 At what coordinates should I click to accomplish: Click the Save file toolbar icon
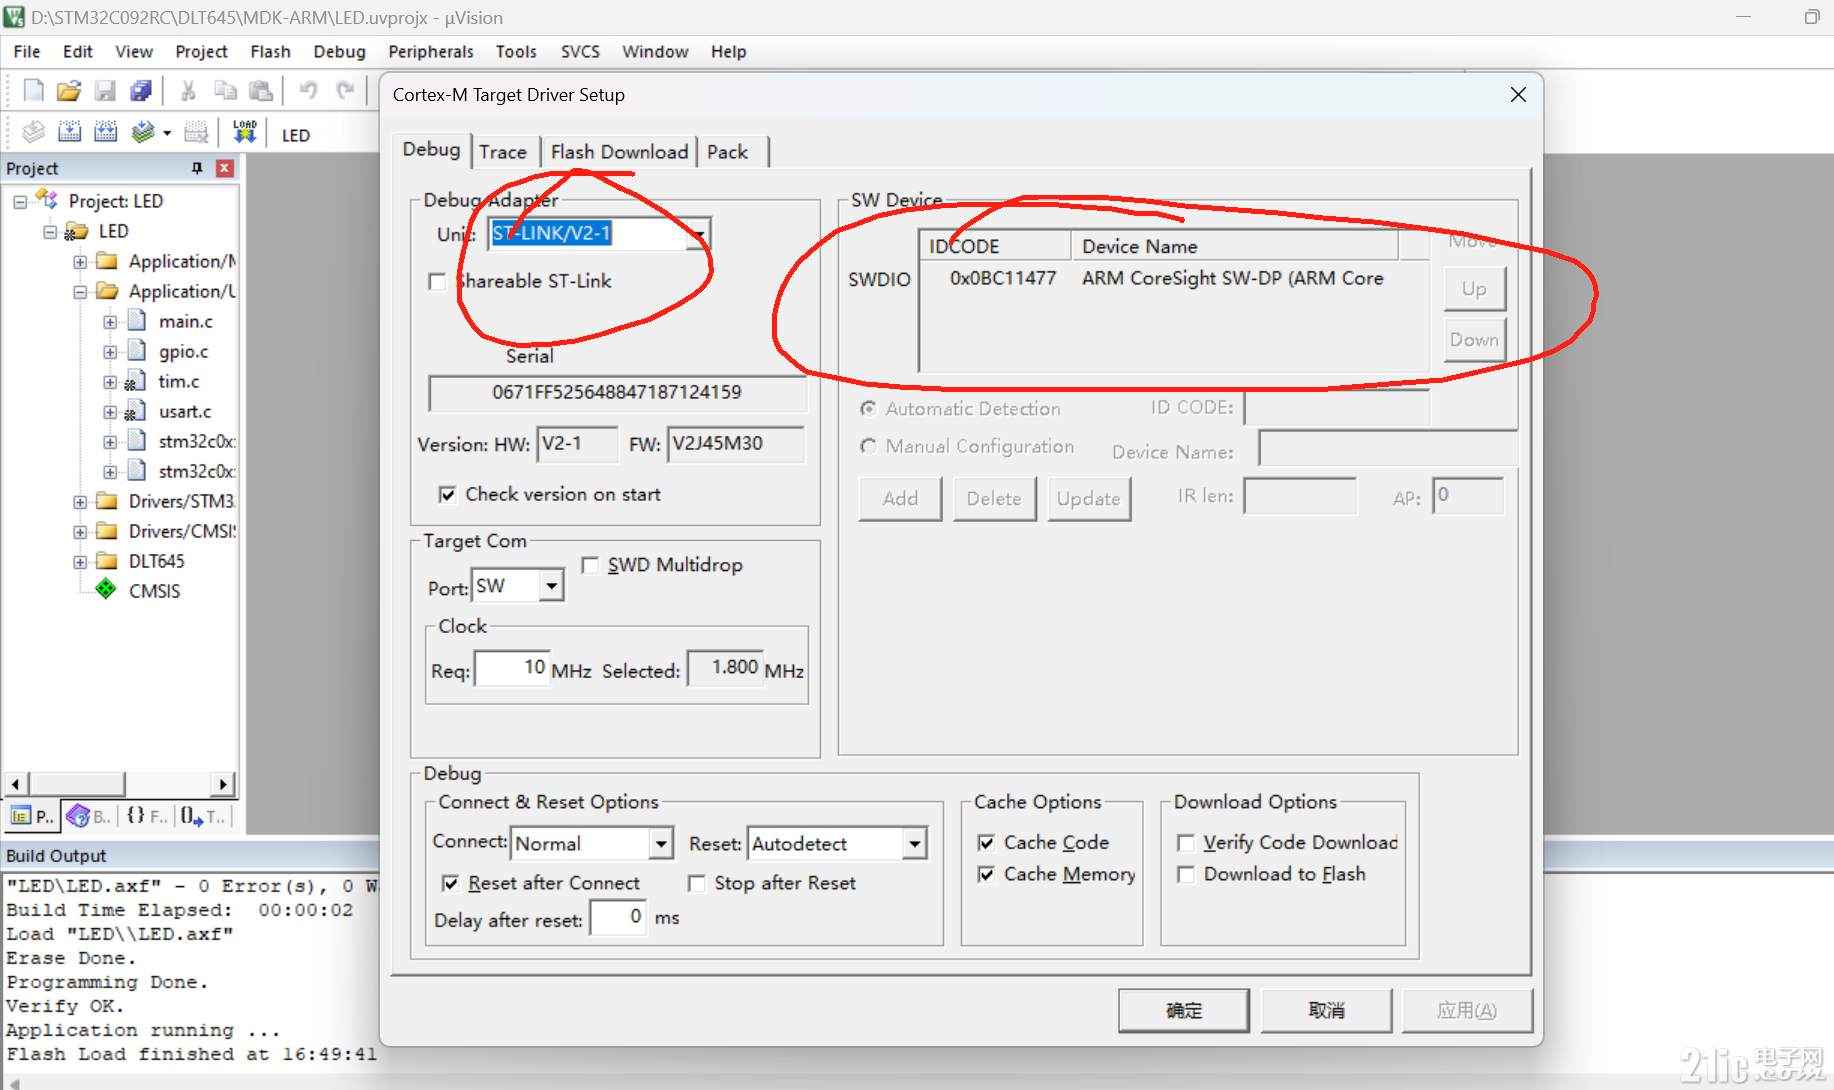click(105, 91)
